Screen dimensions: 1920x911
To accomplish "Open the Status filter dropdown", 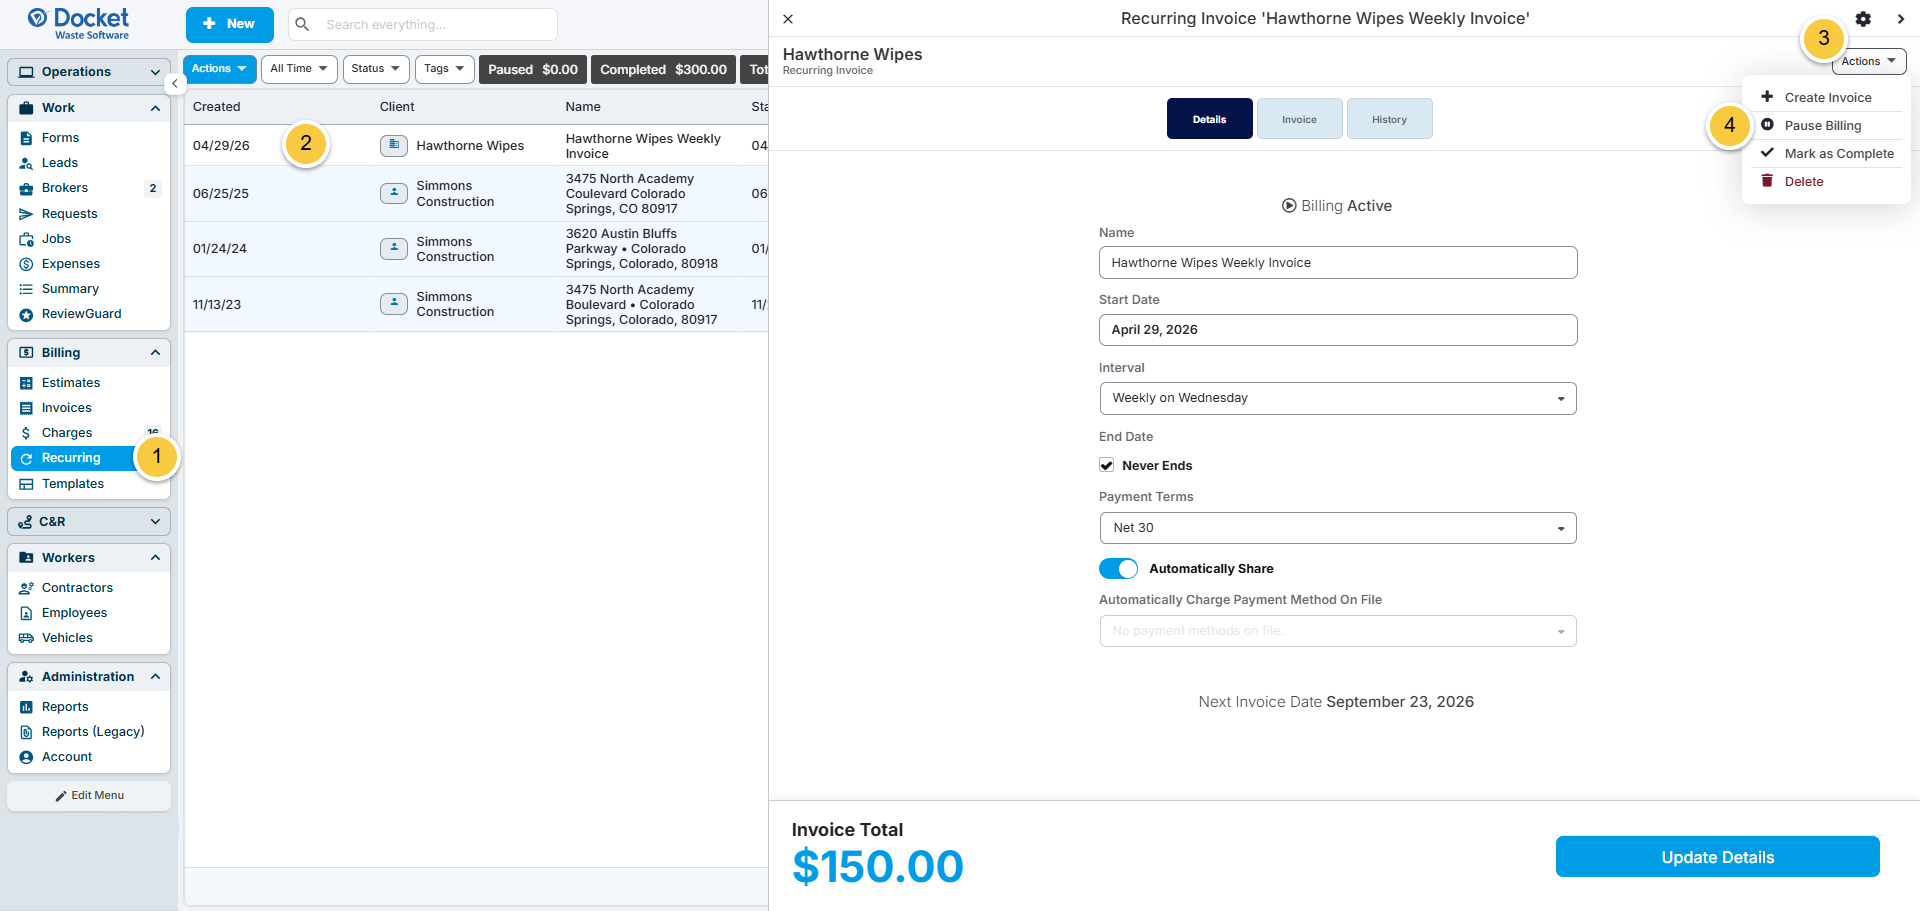I will click(x=376, y=69).
